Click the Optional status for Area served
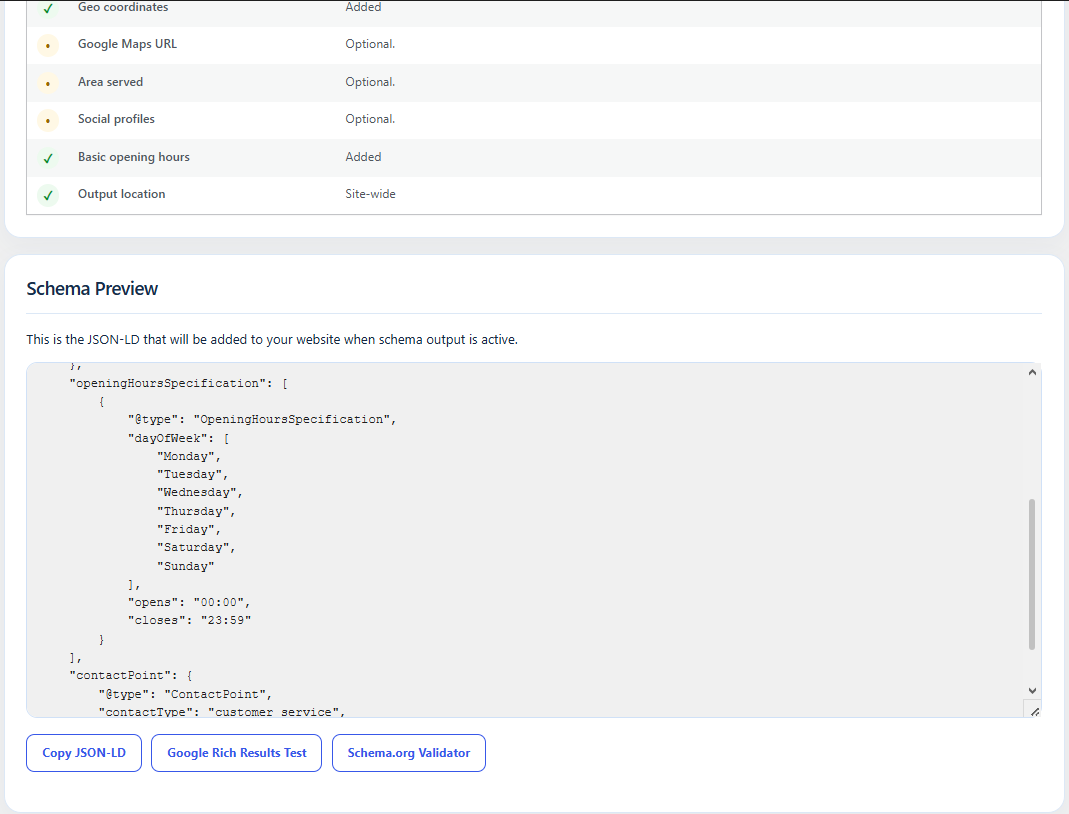Viewport: 1069px width, 814px height. point(370,82)
